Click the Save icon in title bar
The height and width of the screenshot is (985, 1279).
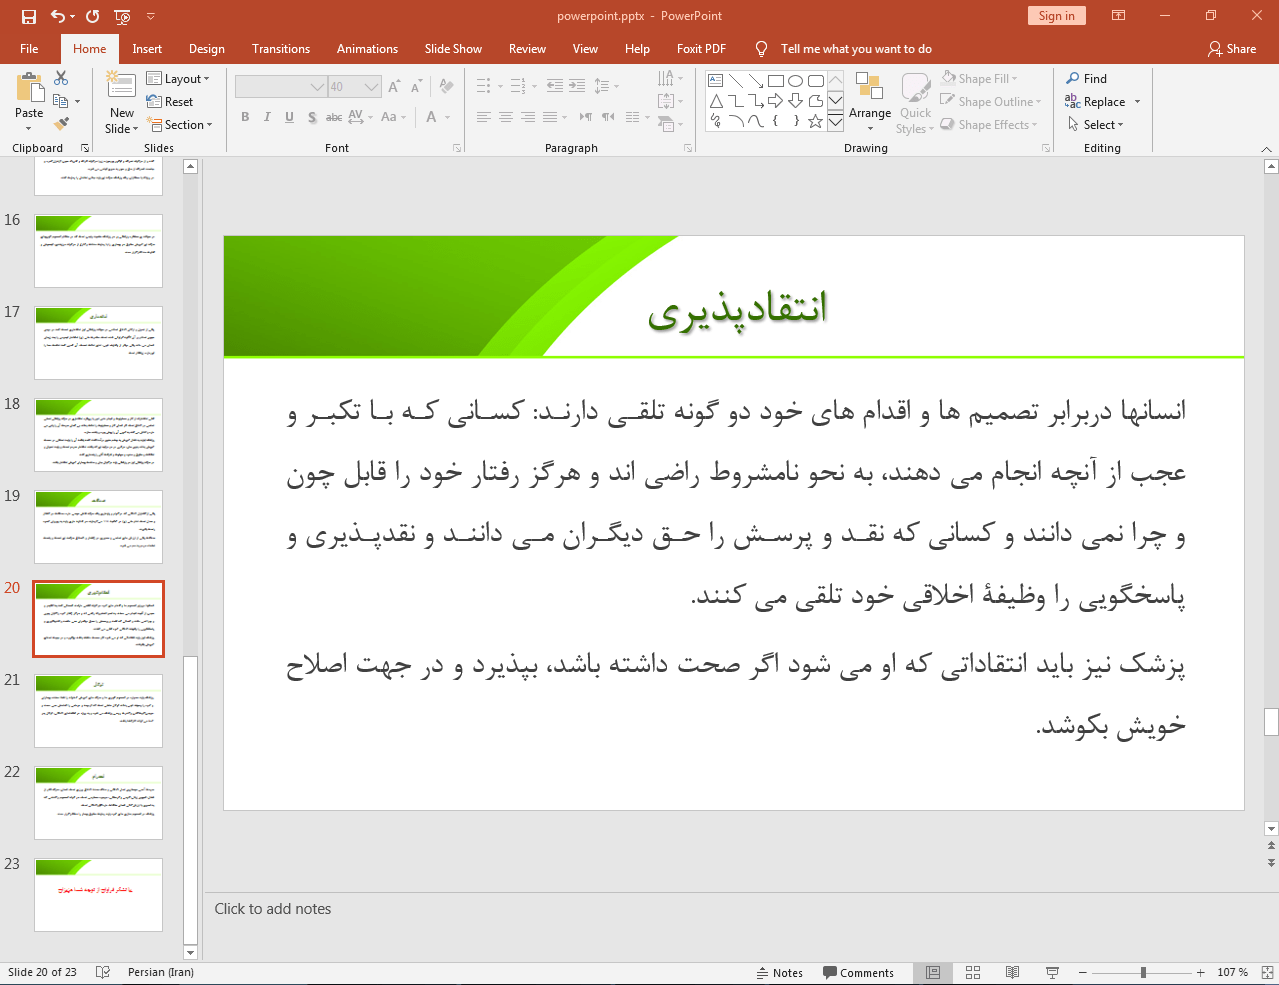(28, 16)
